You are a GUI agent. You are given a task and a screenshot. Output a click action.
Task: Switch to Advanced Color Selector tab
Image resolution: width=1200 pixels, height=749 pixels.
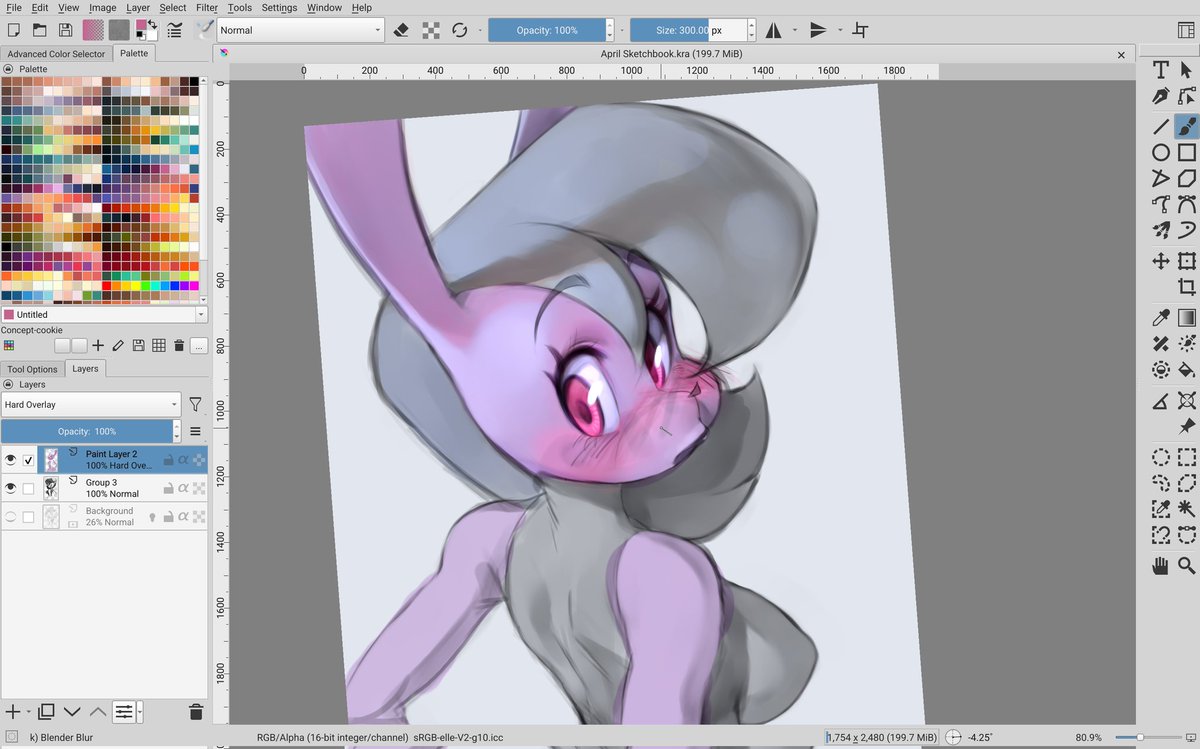click(x=57, y=54)
